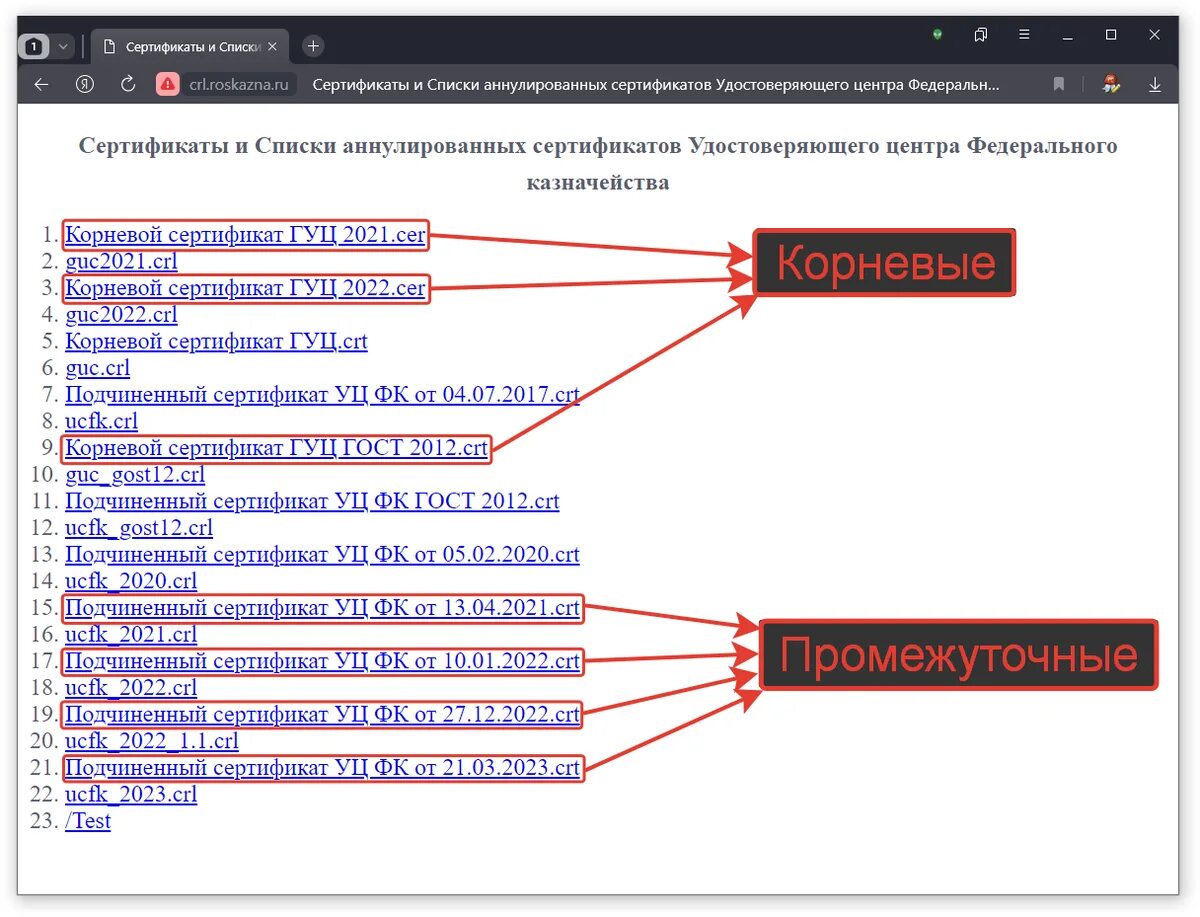Open Подчиненный сертификат УЦ ФК от 10.01.2022.crt
The height and width of the screenshot is (917, 1200).
tap(322, 661)
